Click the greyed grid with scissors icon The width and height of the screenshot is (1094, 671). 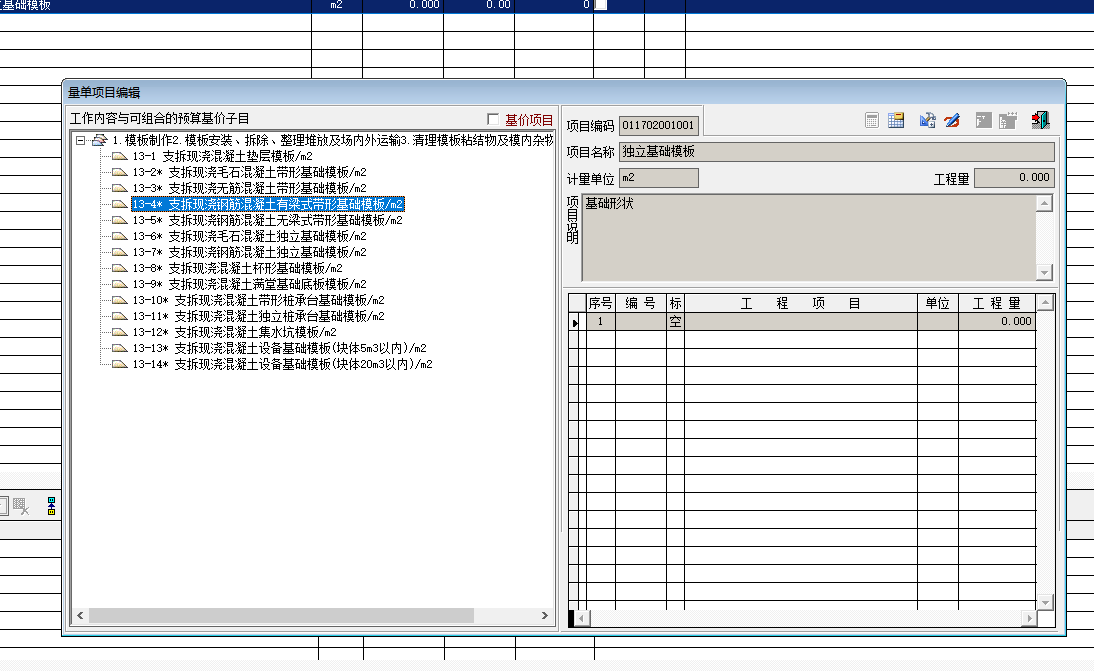[21, 506]
